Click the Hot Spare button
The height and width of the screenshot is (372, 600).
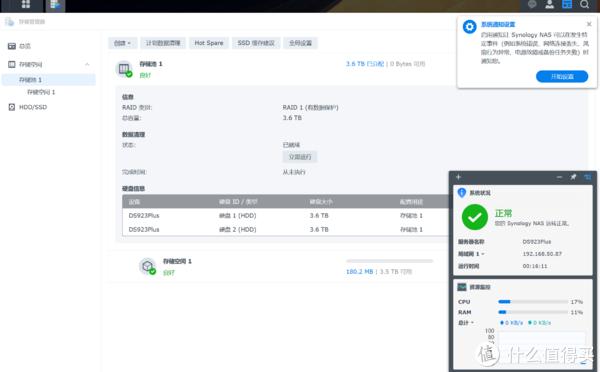coord(209,43)
